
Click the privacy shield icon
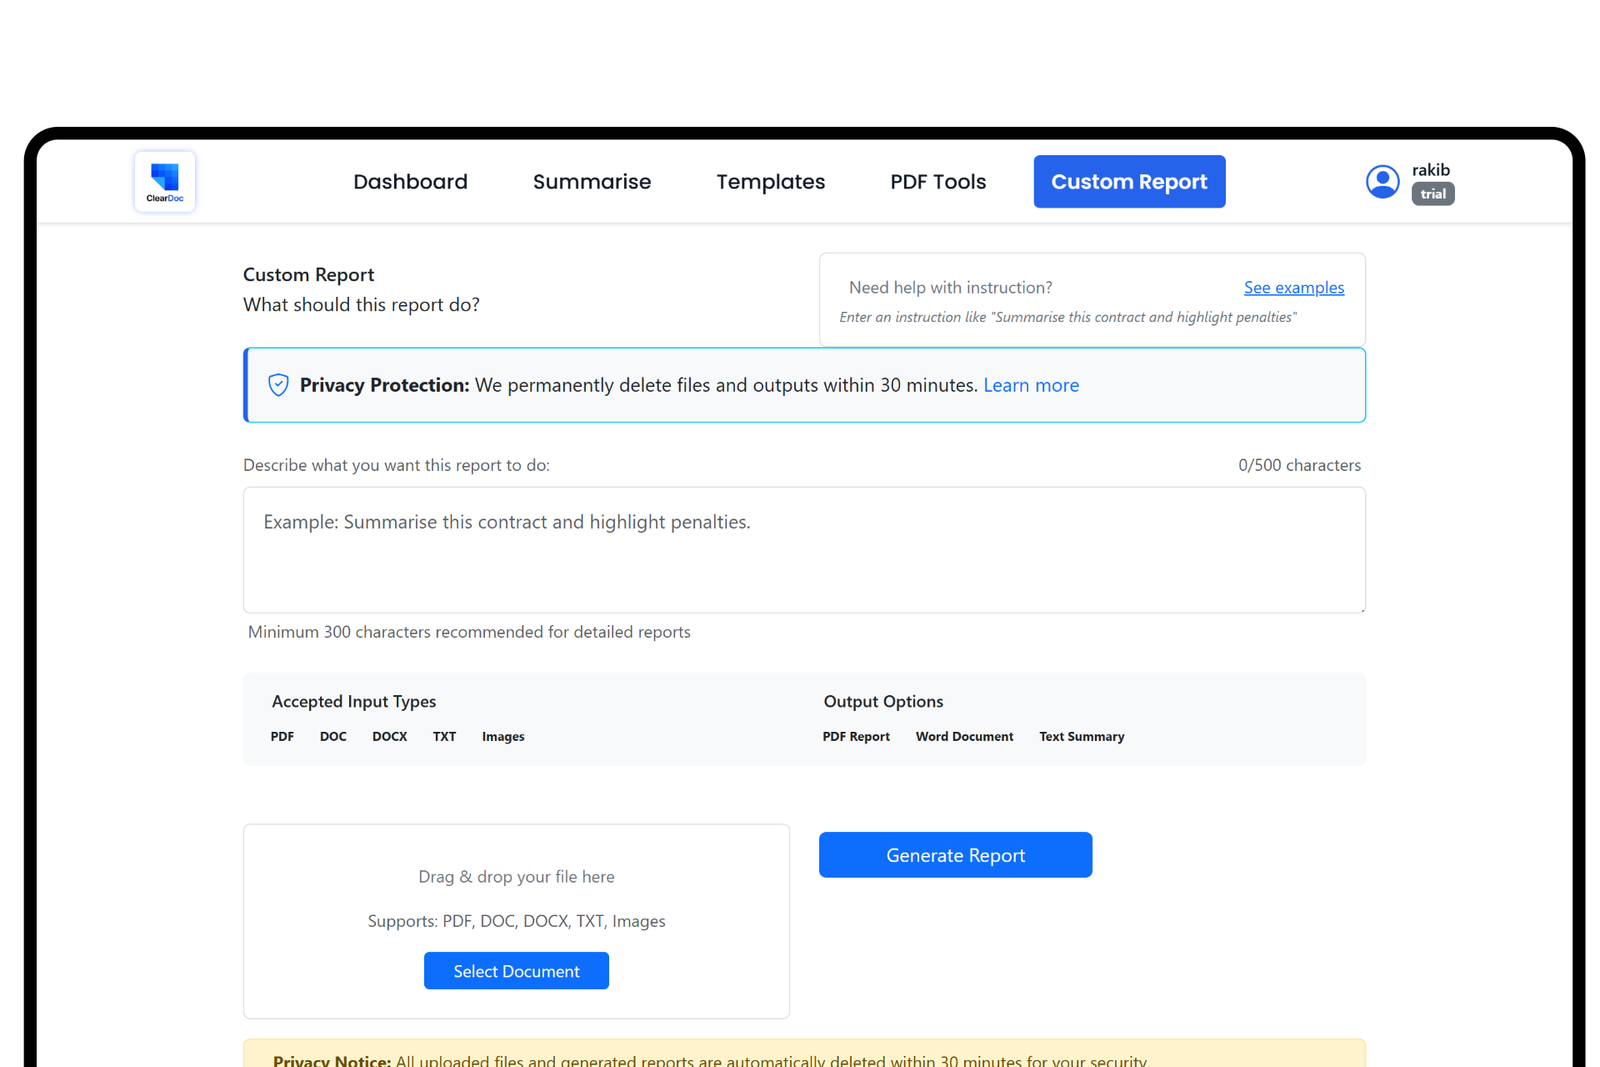pos(278,385)
